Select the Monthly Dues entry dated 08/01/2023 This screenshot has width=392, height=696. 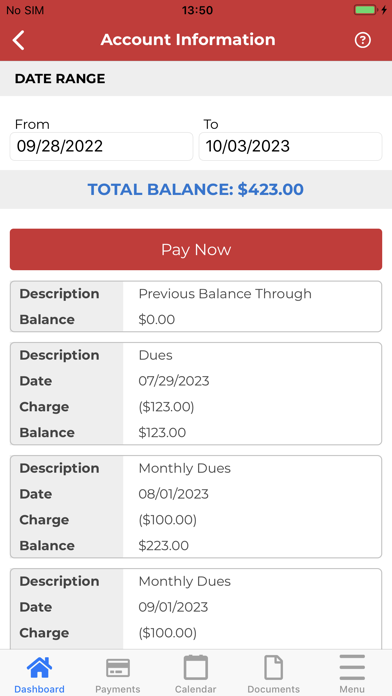196,506
